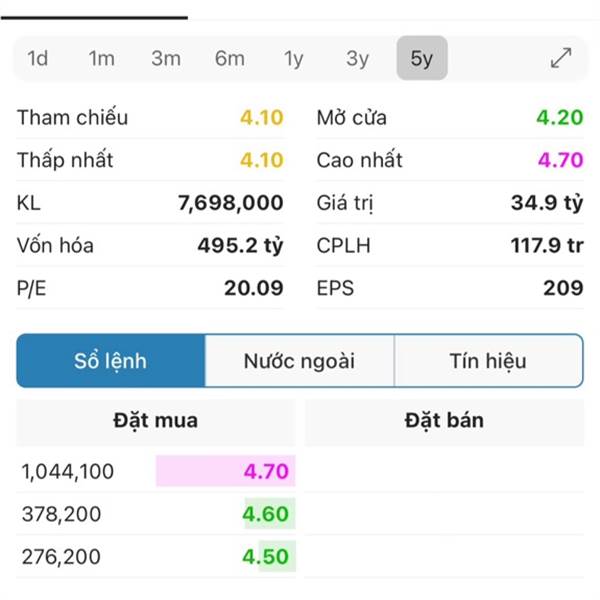
Task: Tap the P/E value 20.09
Action: [x=254, y=288]
